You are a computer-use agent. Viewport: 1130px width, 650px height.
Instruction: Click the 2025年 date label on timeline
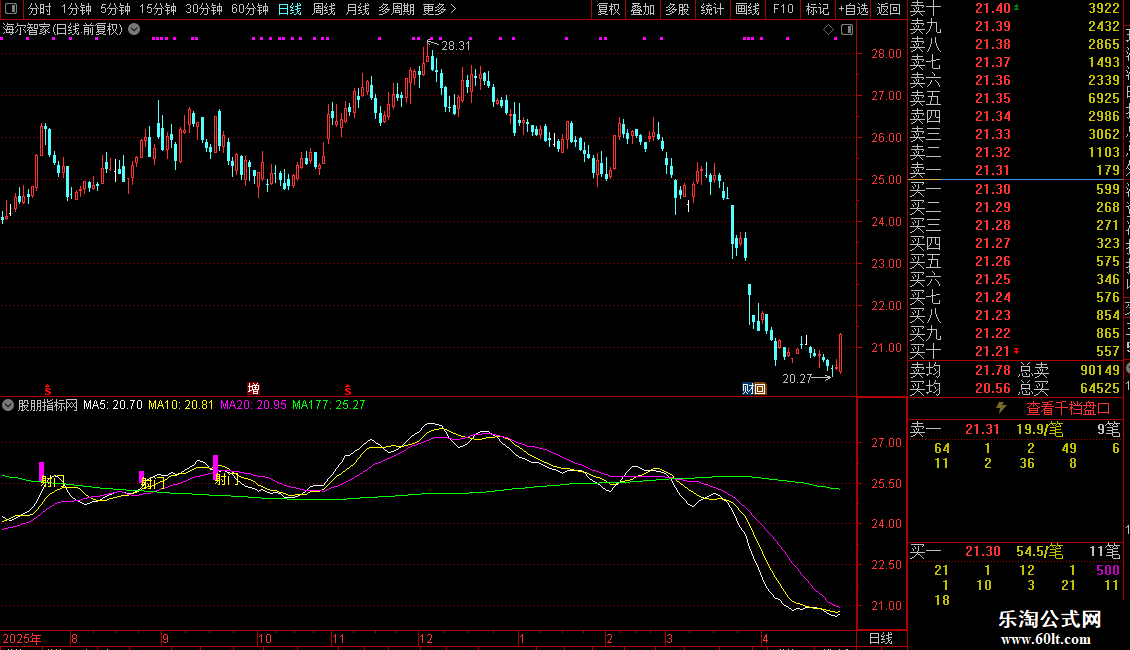[x=22, y=638]
